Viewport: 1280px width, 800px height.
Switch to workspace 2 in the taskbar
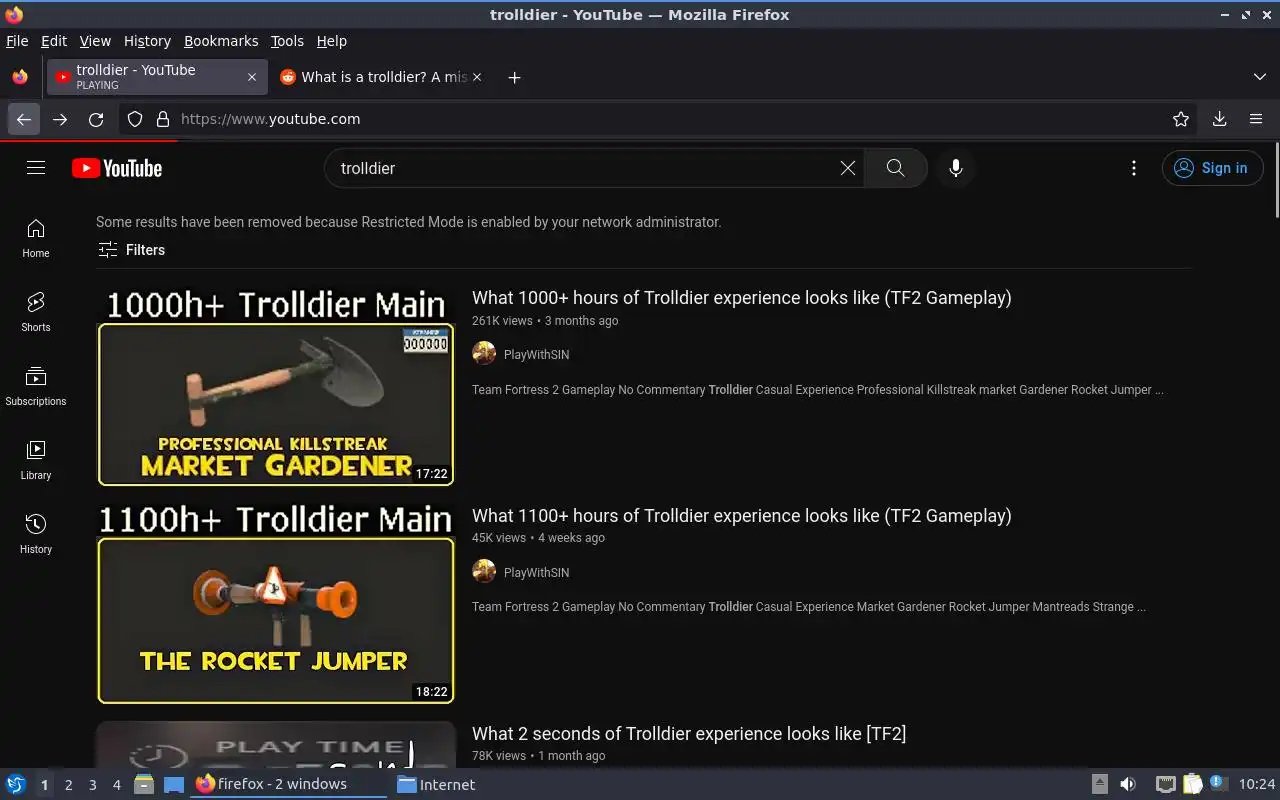point(68,785)
